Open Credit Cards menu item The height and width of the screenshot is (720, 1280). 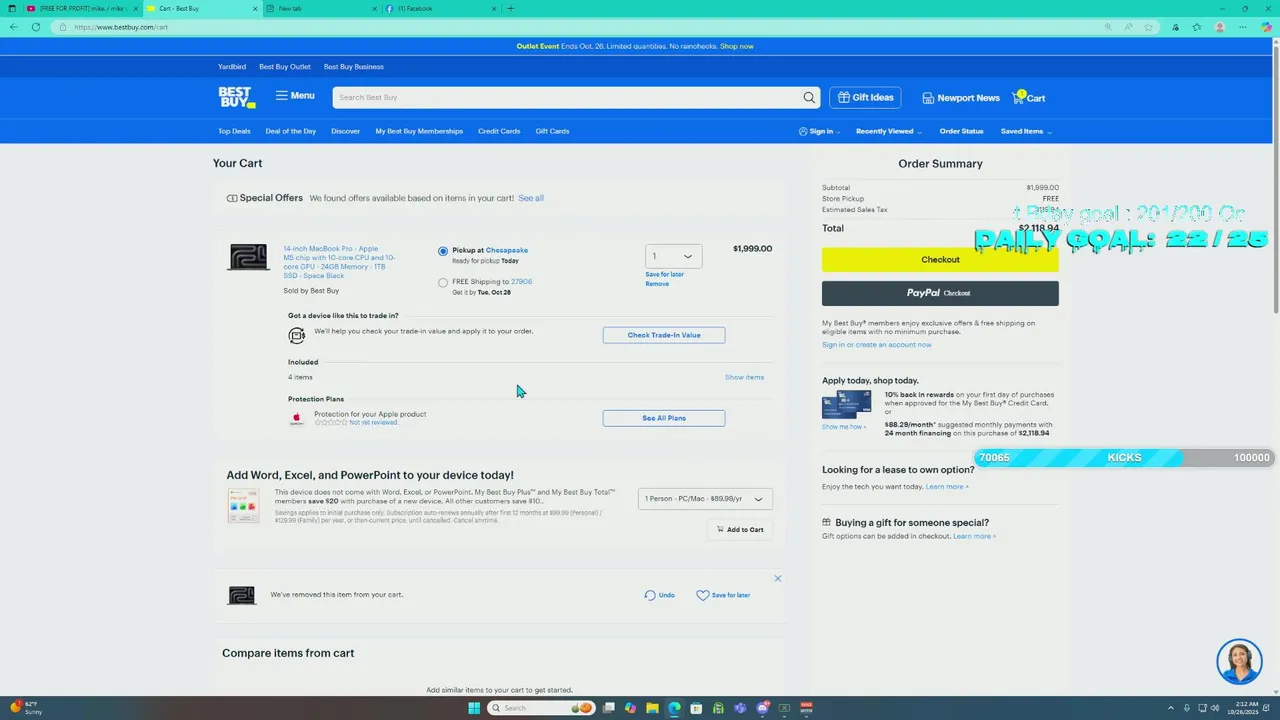[x=499, y=131]
